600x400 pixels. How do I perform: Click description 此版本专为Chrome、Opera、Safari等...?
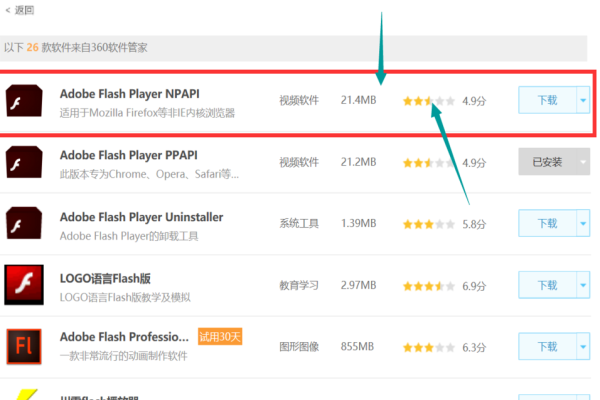click(149, 175)
